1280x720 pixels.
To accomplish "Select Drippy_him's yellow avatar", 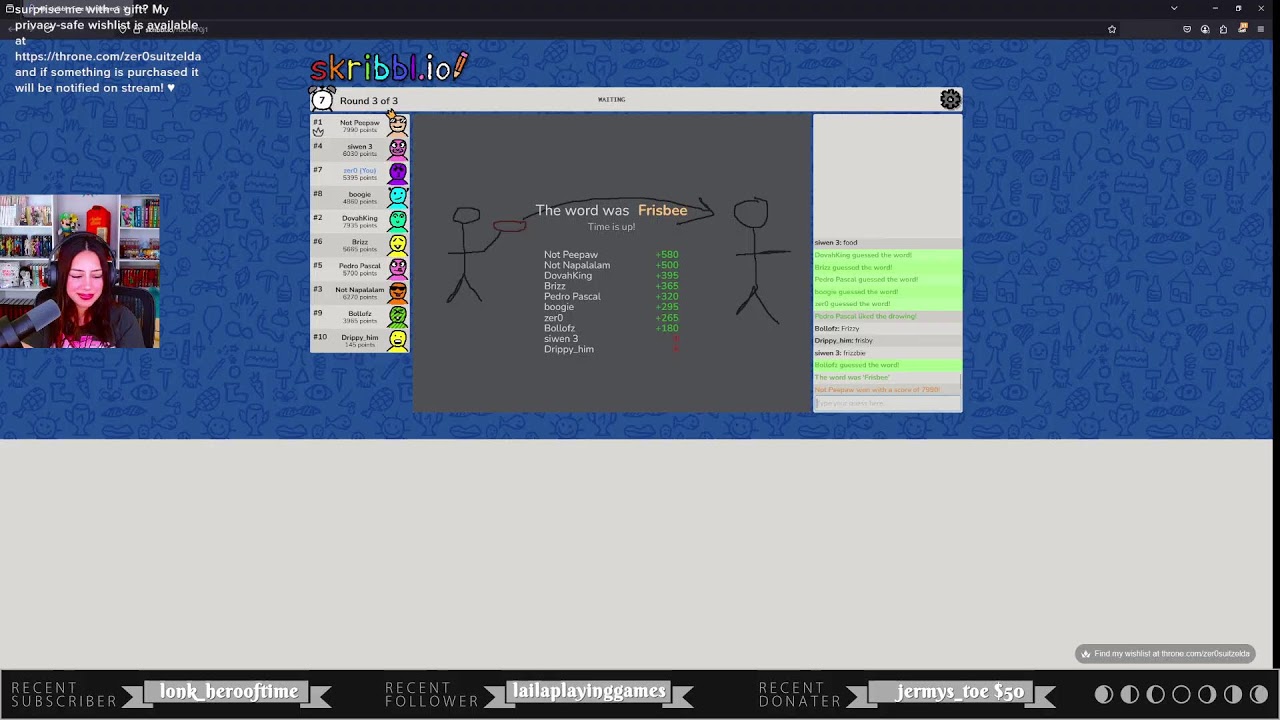I will click(398, 340).
